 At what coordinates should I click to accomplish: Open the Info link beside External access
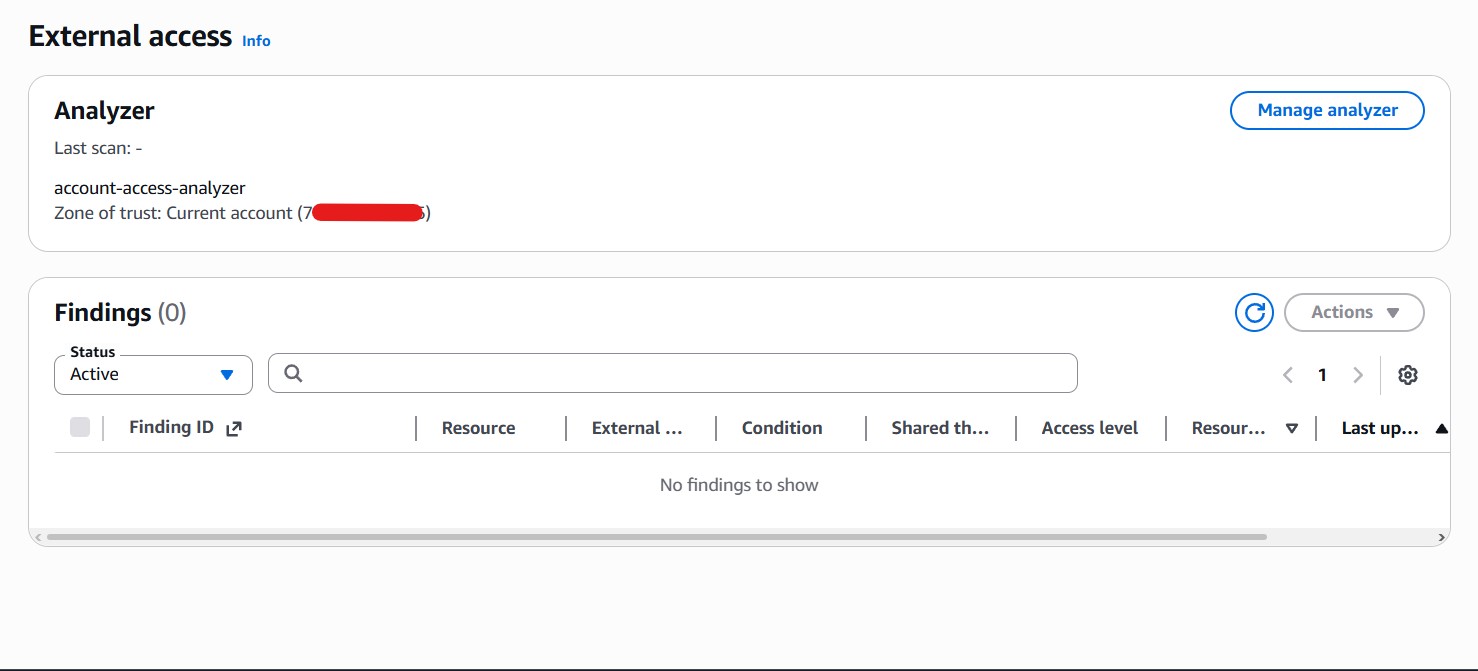coord(256,41)
